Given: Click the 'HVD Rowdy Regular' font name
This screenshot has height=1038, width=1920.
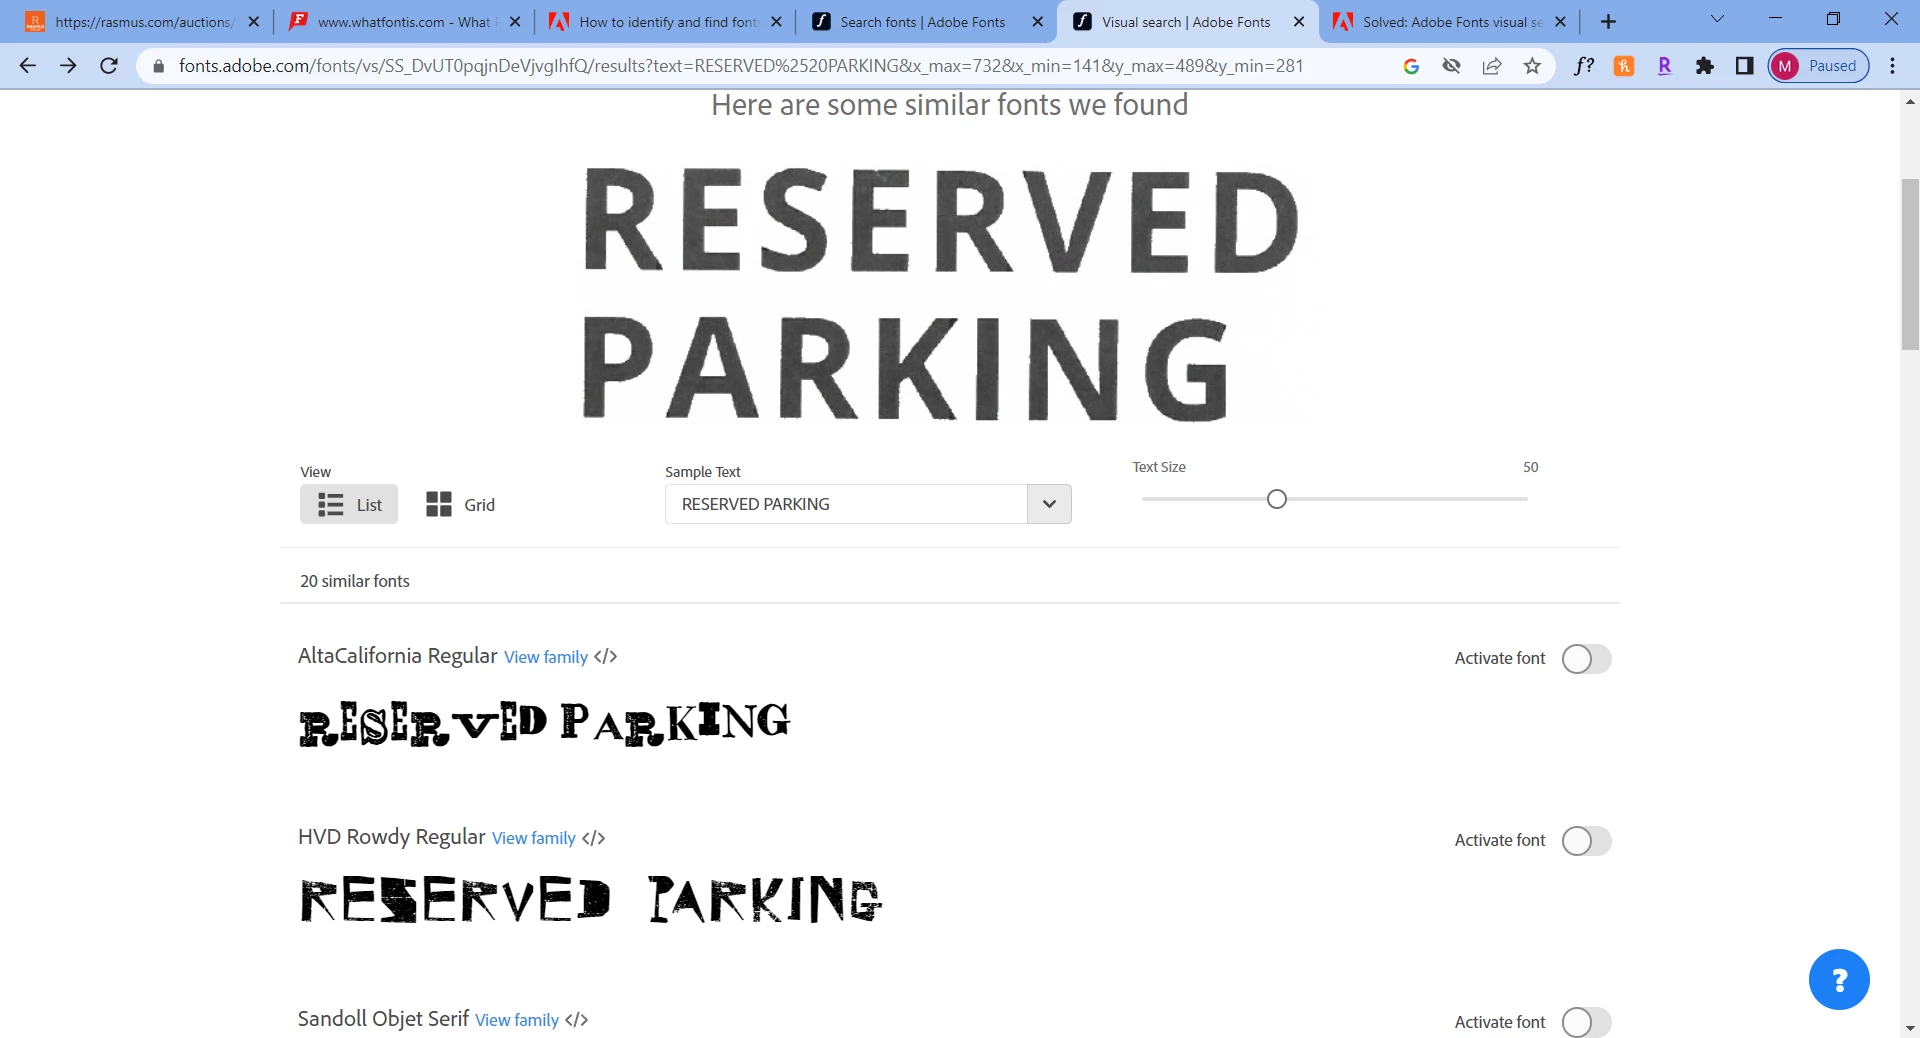Looking at the screenshot, I should point(392,837).
